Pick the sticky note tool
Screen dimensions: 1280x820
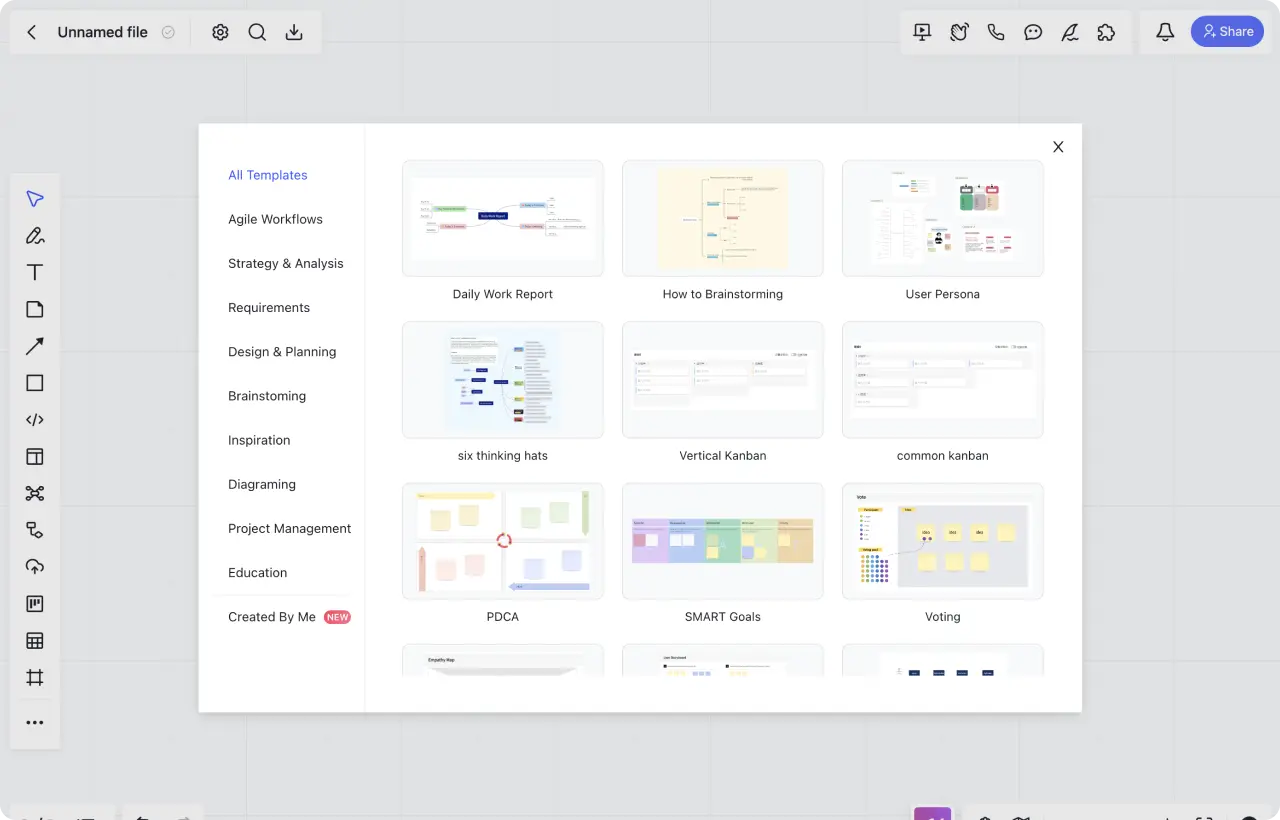coord(35,309)
